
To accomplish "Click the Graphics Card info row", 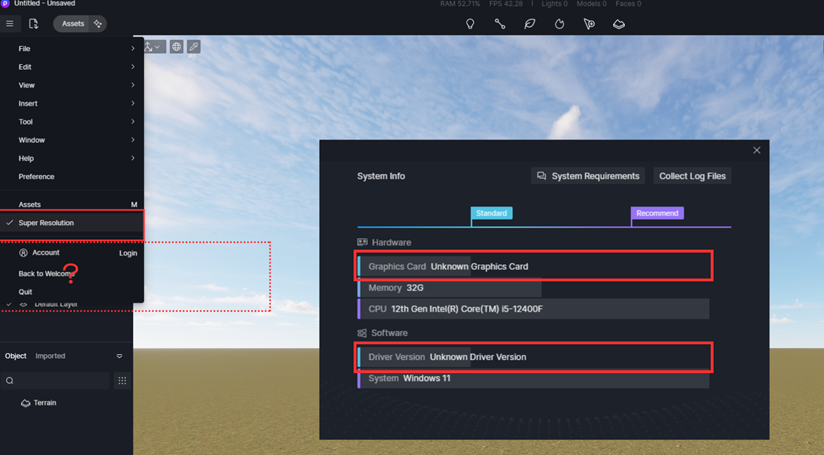I will [x=533, y=266].
